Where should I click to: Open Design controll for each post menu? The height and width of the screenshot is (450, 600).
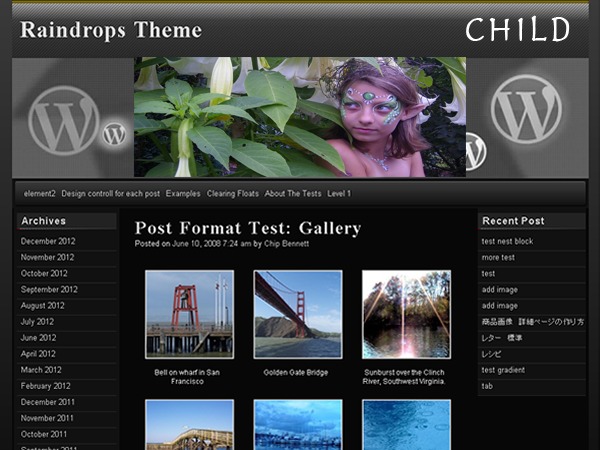(x=111, y=194)
